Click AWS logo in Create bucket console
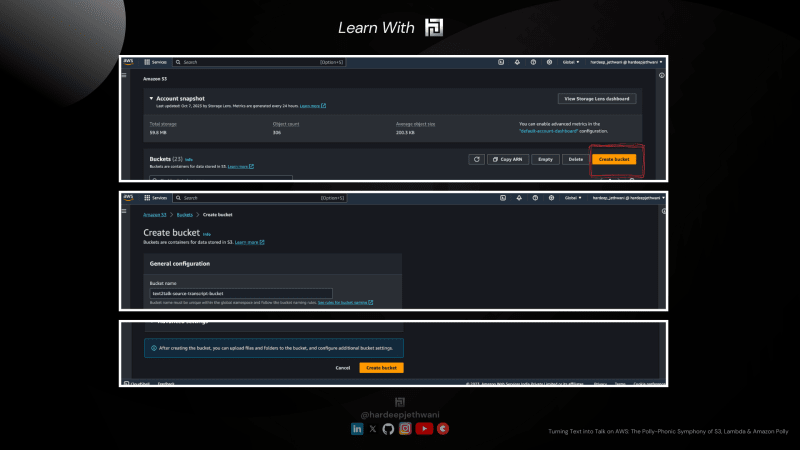This screenshot has height=450, width=800. [x=128, y=197]
